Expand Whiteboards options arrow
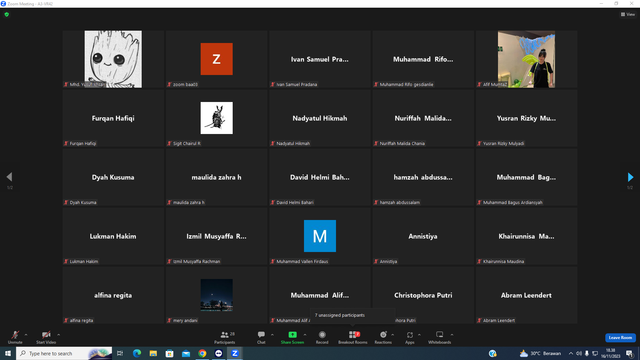 coord(452,335)
